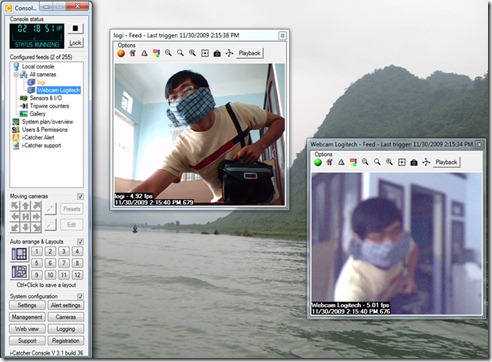Select layout button 12

point(77,275)
